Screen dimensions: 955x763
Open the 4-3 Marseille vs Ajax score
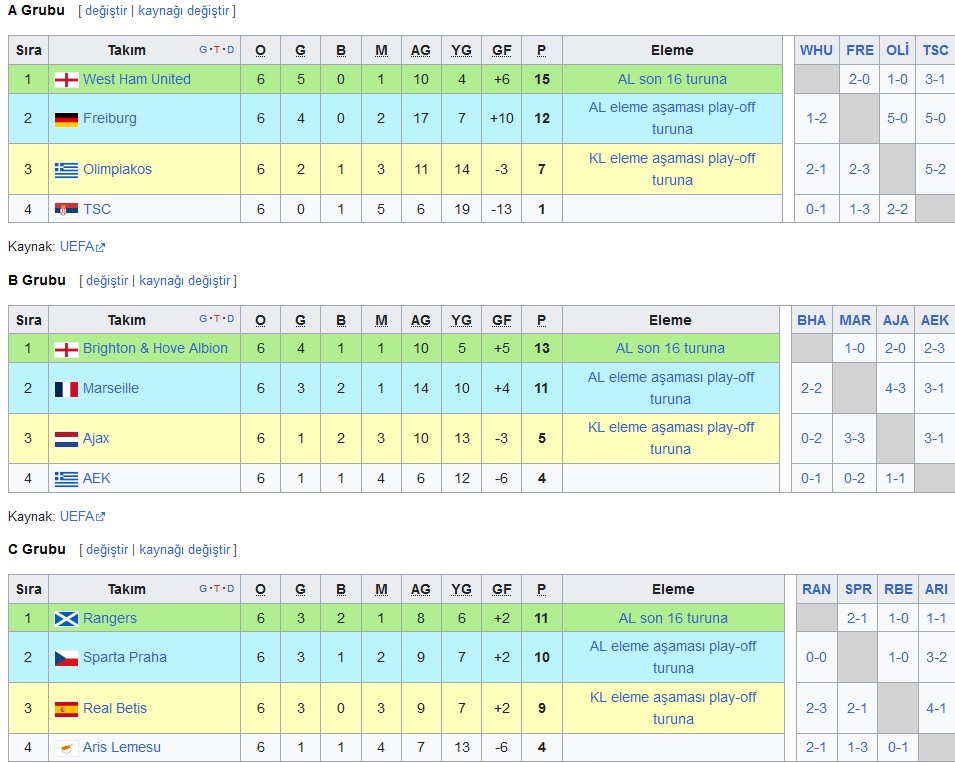[x=895, y=388]
